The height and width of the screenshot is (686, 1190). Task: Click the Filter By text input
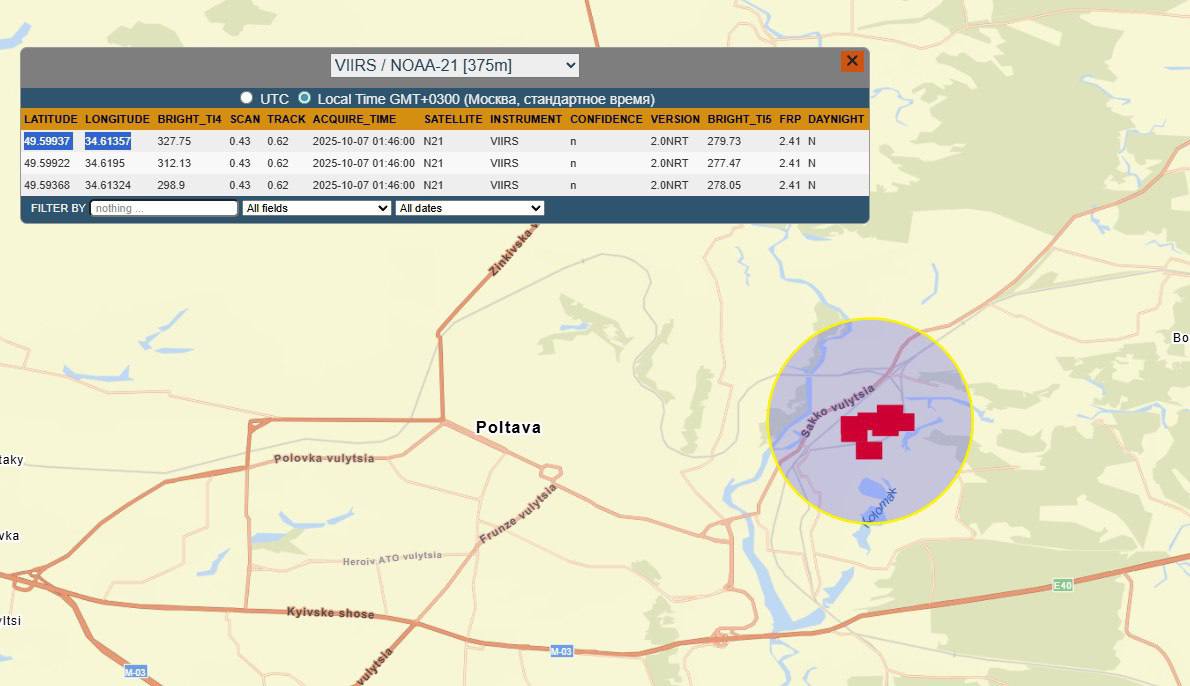pyautogui.click(x=164, y=208)
